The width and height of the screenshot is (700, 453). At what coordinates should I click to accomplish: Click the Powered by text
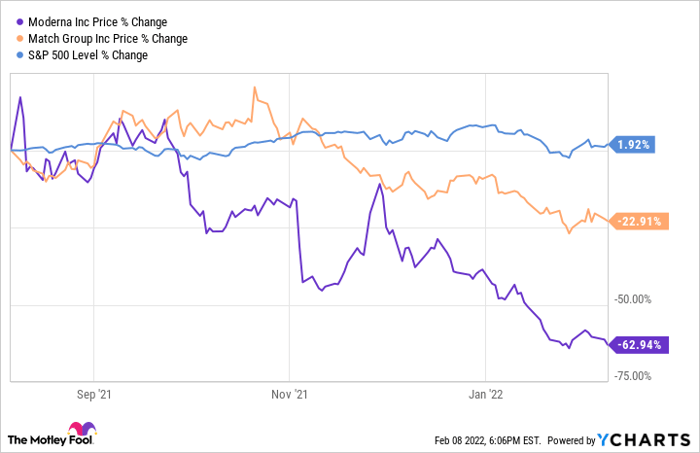tap(572, 440)
